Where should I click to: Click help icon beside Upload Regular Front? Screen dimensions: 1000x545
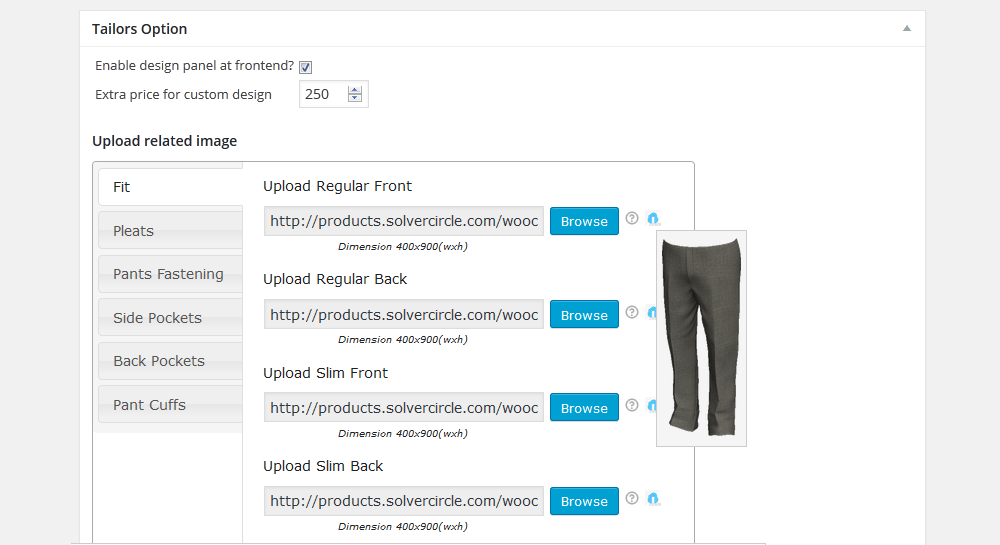(x=631, y=218)
